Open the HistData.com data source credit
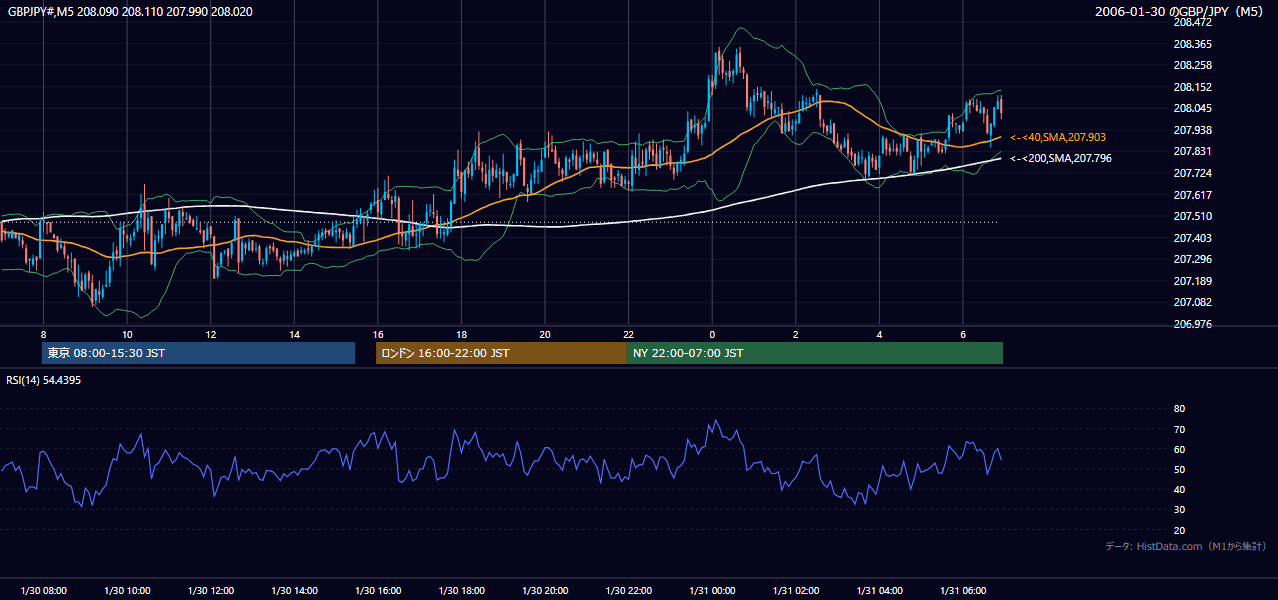The width and height of the screenshot is (1278, 600). 1186,546
